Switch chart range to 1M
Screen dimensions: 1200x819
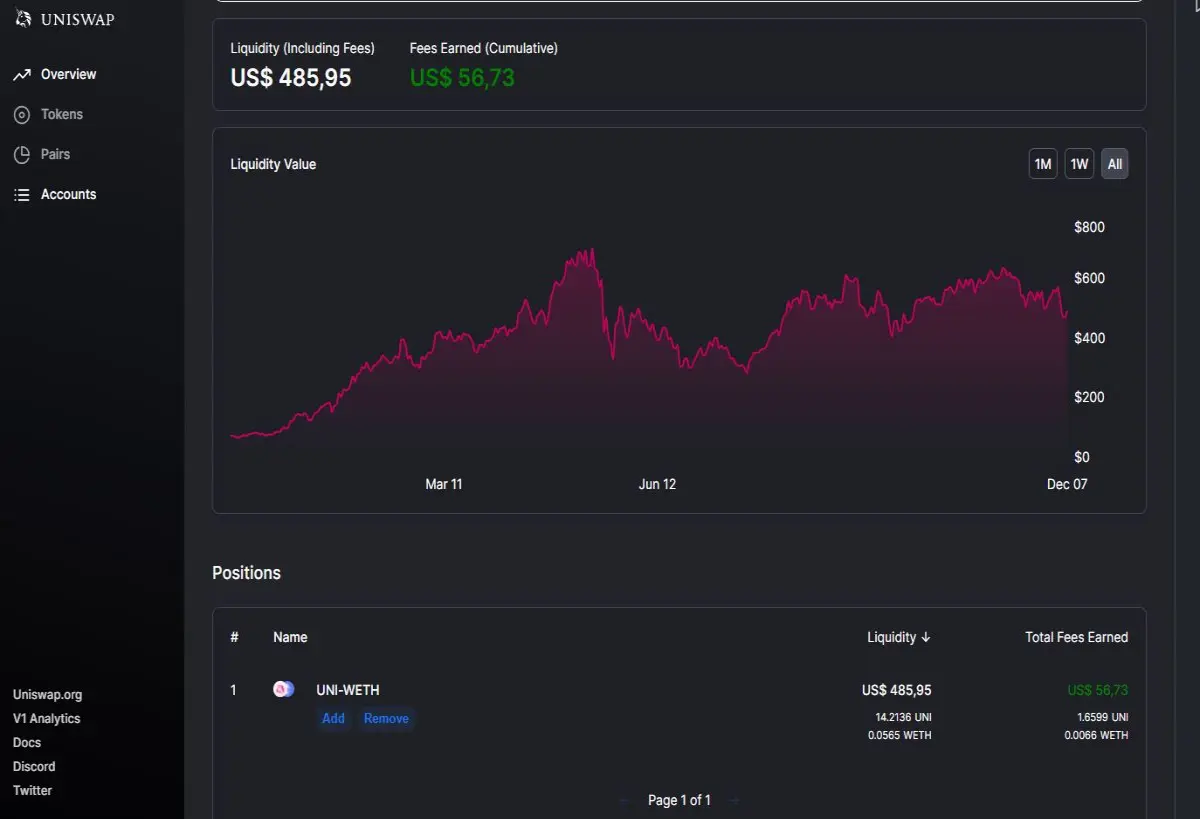[x=1043, y=164]
